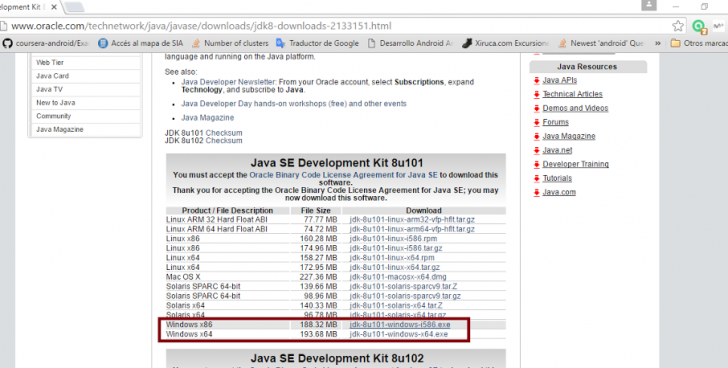728x368 pixels.
Task: Download jdk-8u101-linux-x64.tar.gz
Action: pos(395,267)
